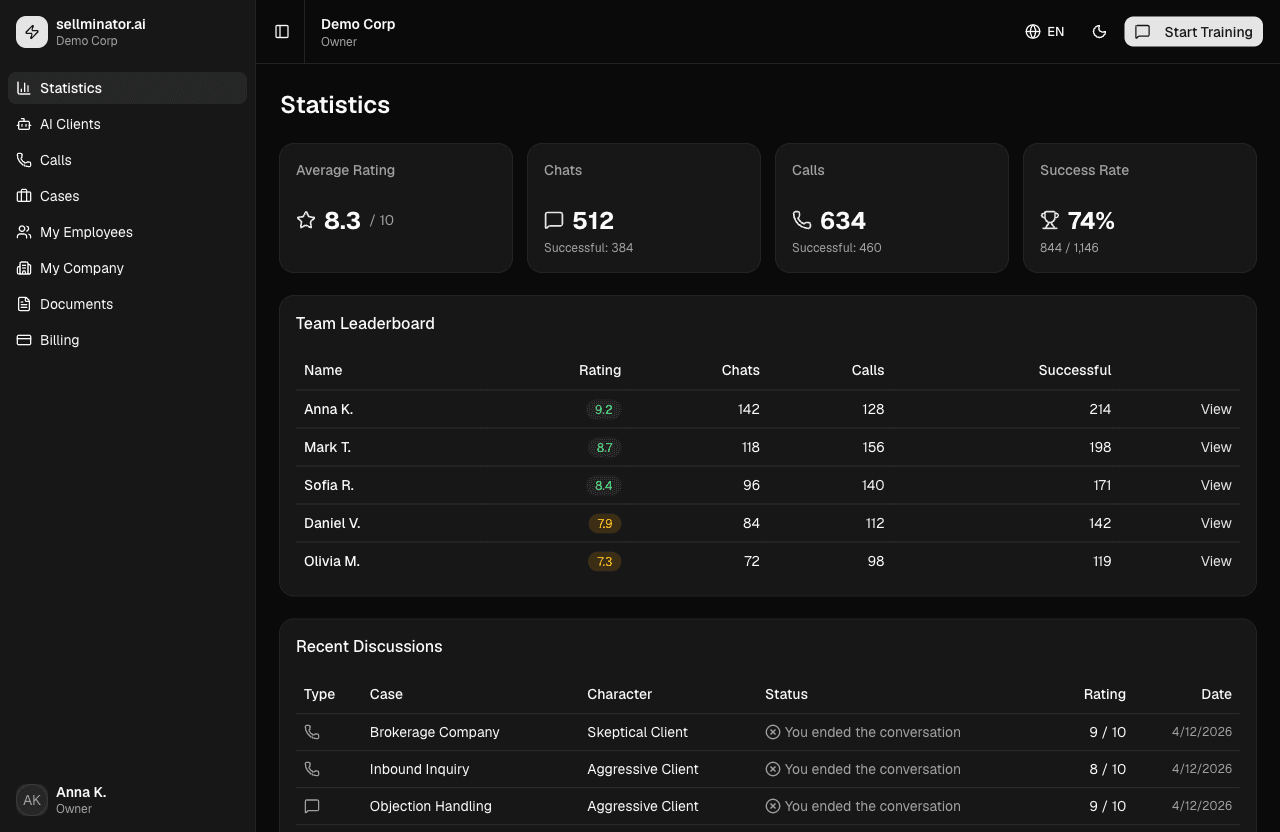Click ended-status icon in Objection Handling row
Viewport: 1280px width, 832px height.
[773, 806]
